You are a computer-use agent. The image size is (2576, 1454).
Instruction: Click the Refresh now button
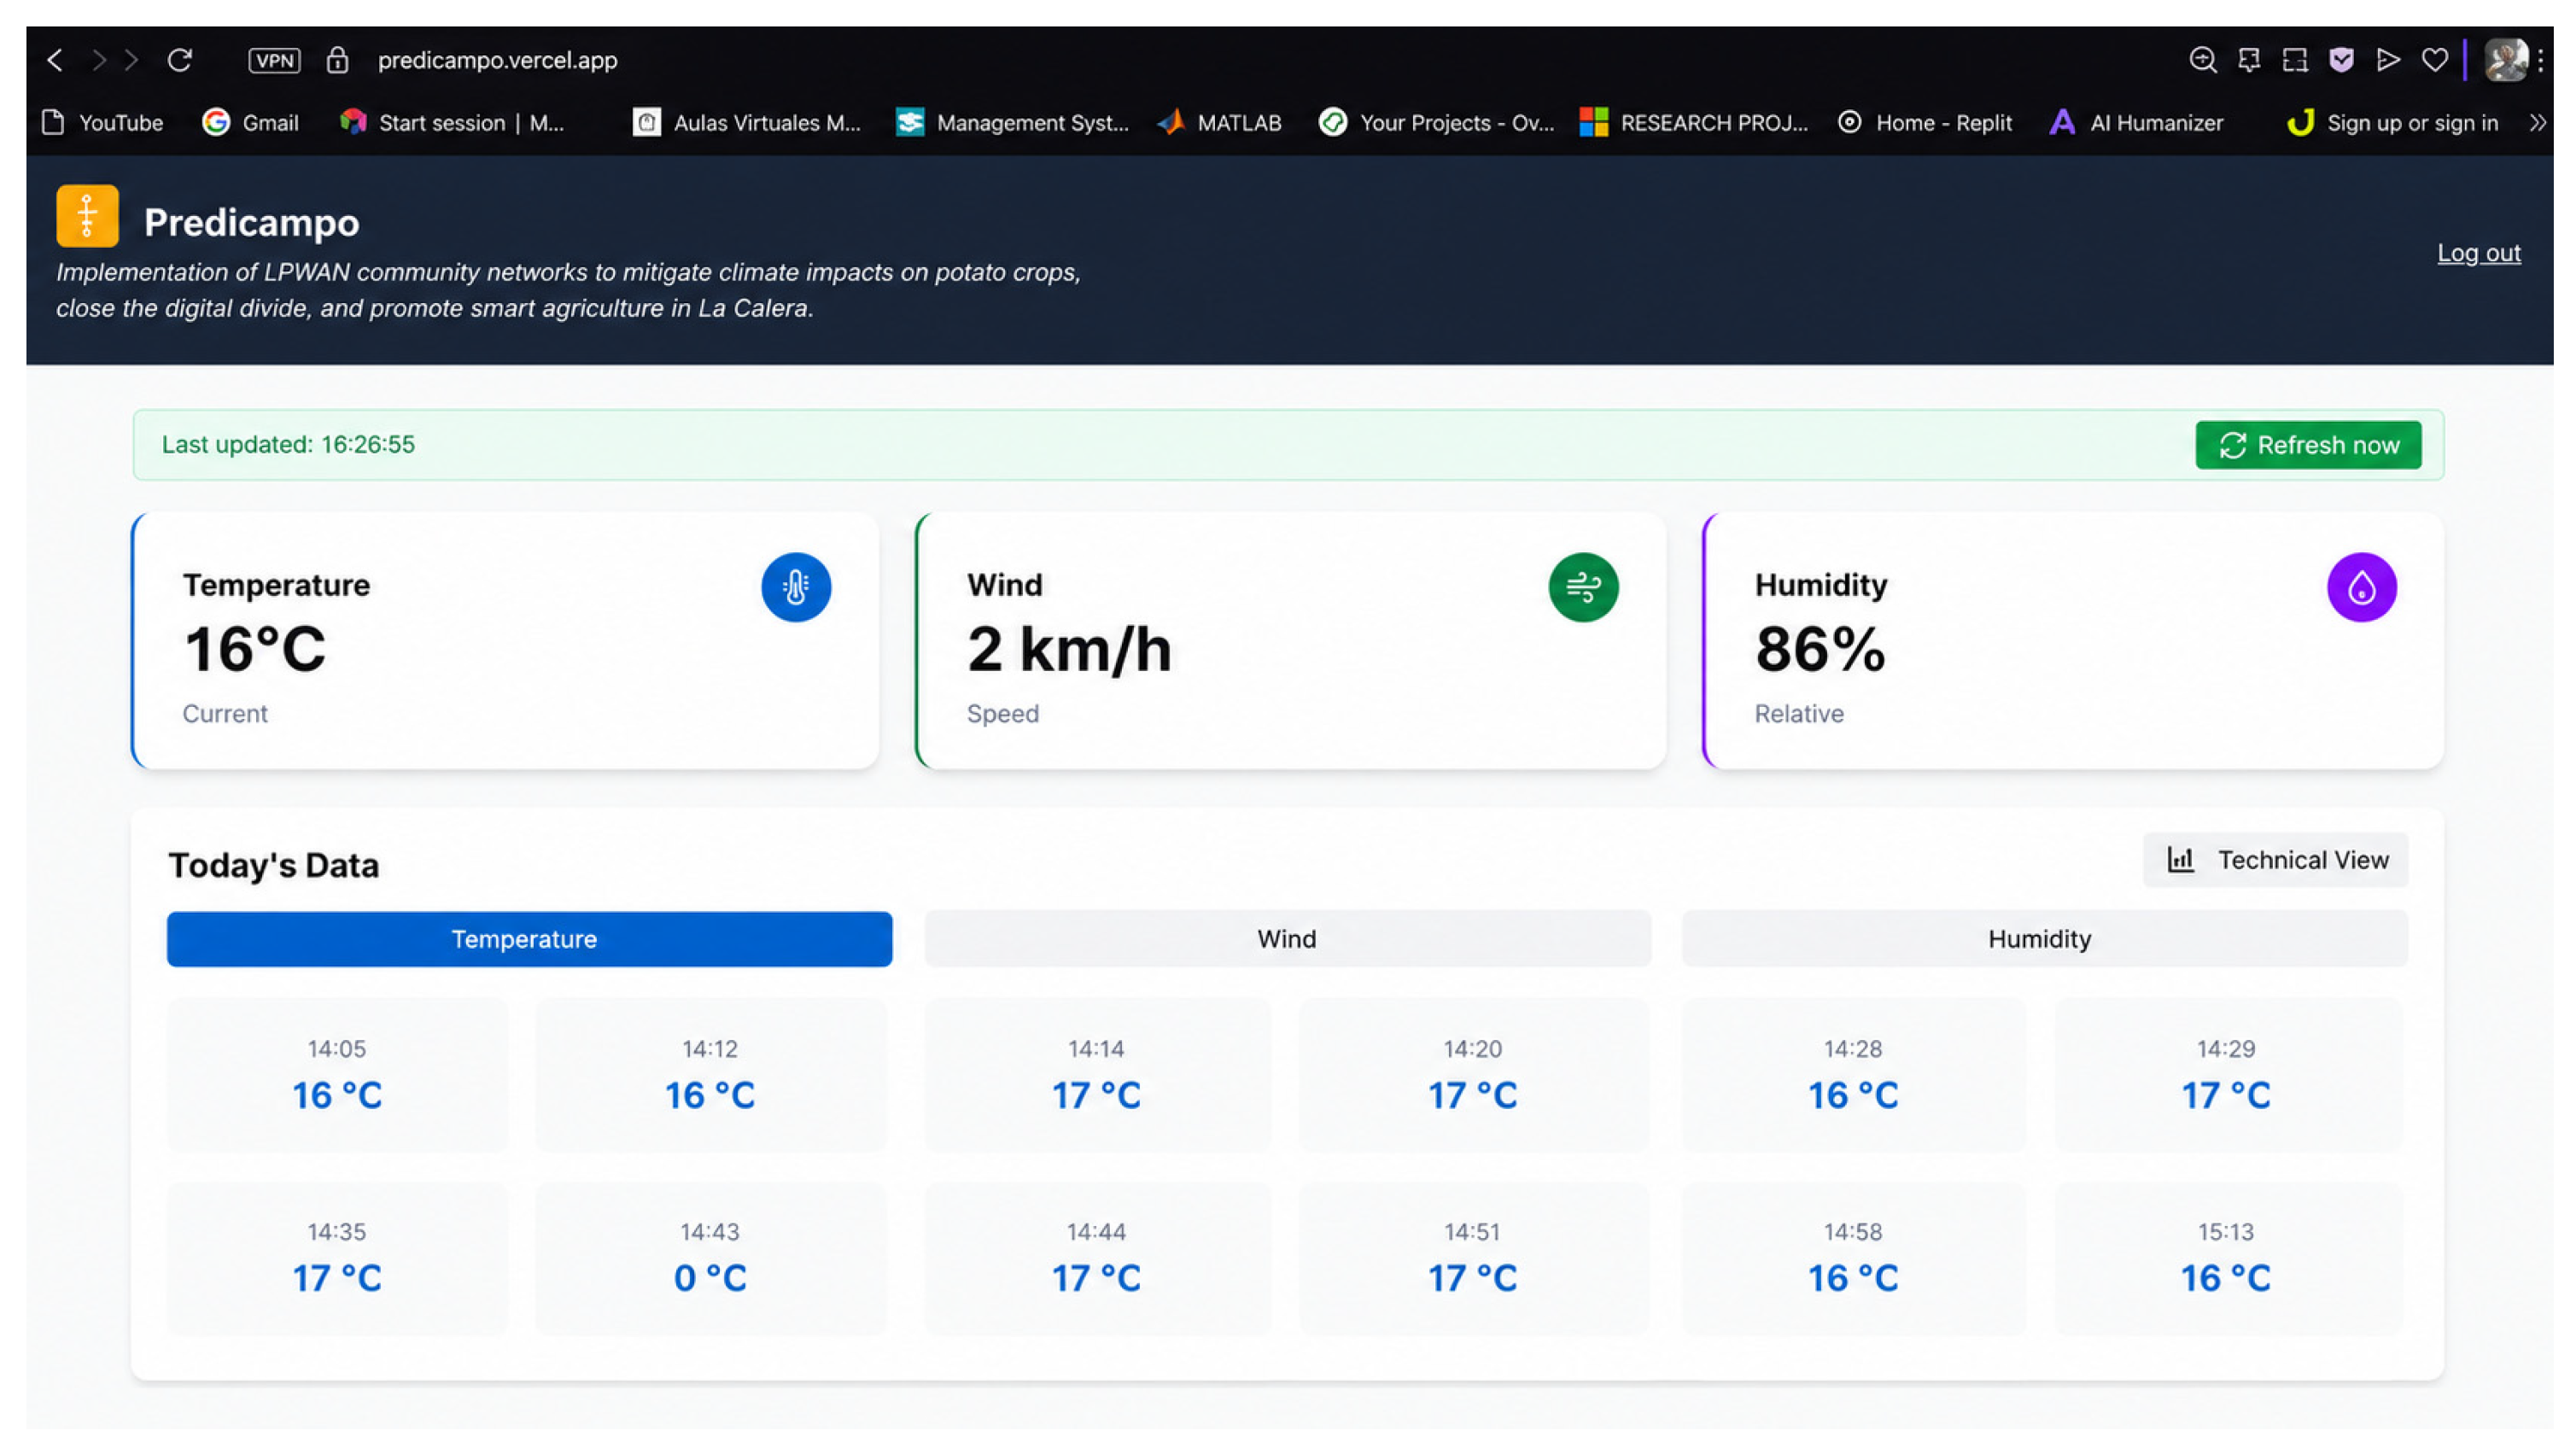click(2308, 445)
